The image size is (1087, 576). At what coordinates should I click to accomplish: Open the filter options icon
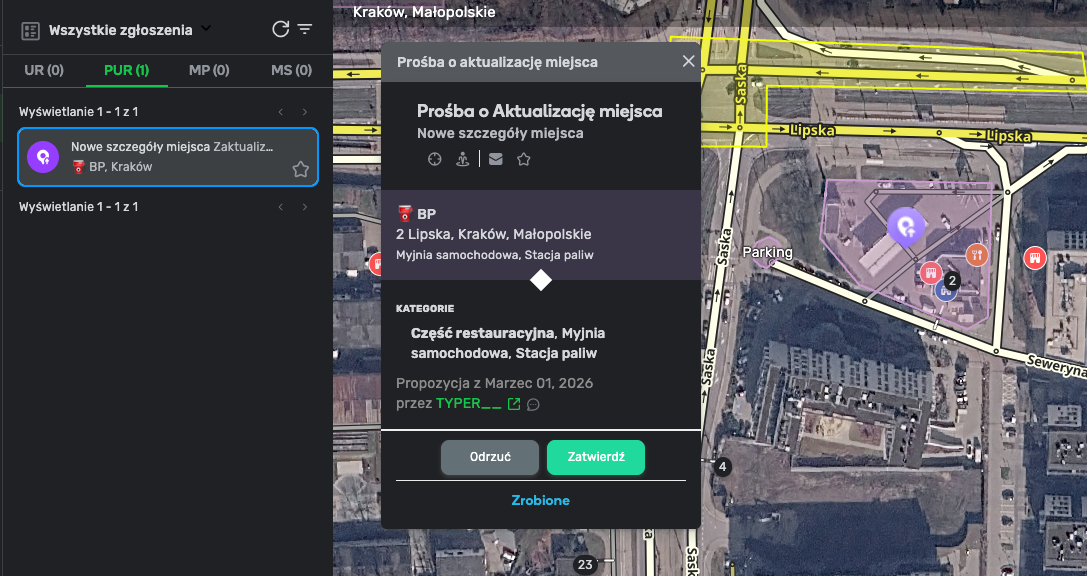coord(305,29)
